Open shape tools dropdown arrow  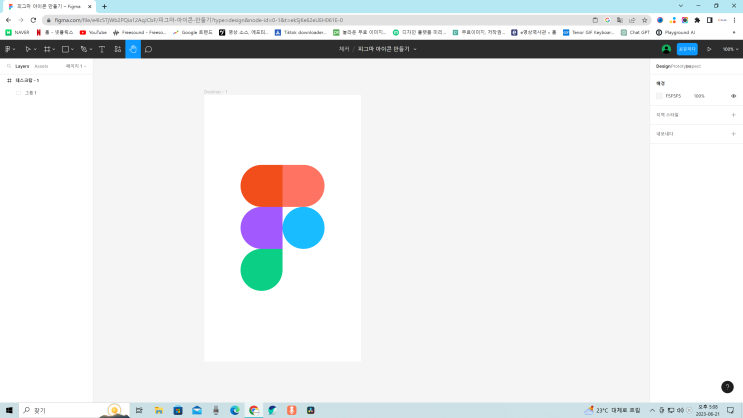pyautogui.click(x=72, y=50)
